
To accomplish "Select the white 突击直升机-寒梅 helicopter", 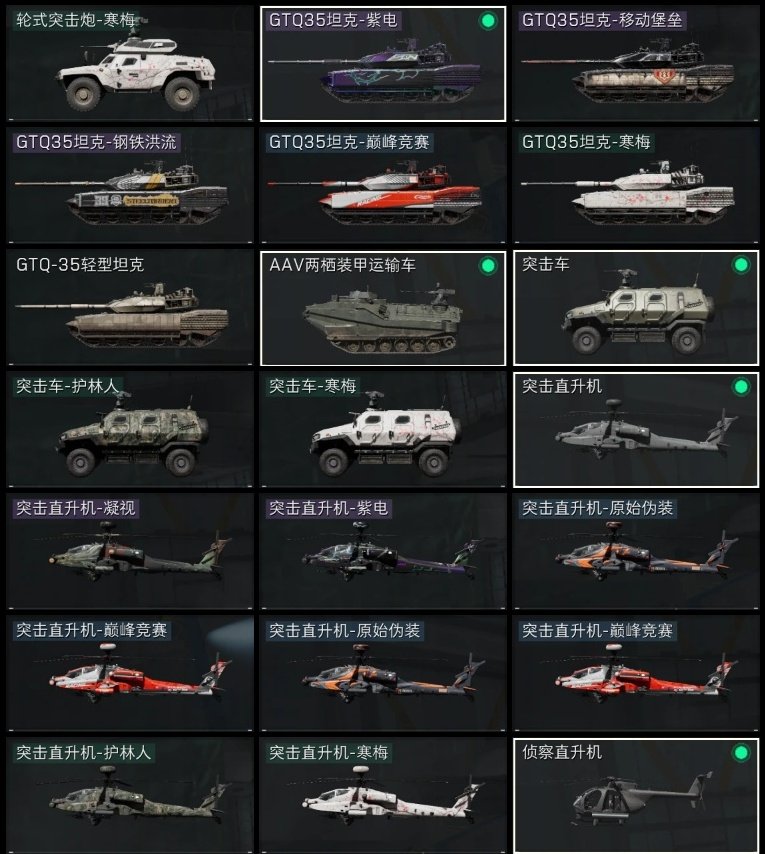I will pos(383,796).
